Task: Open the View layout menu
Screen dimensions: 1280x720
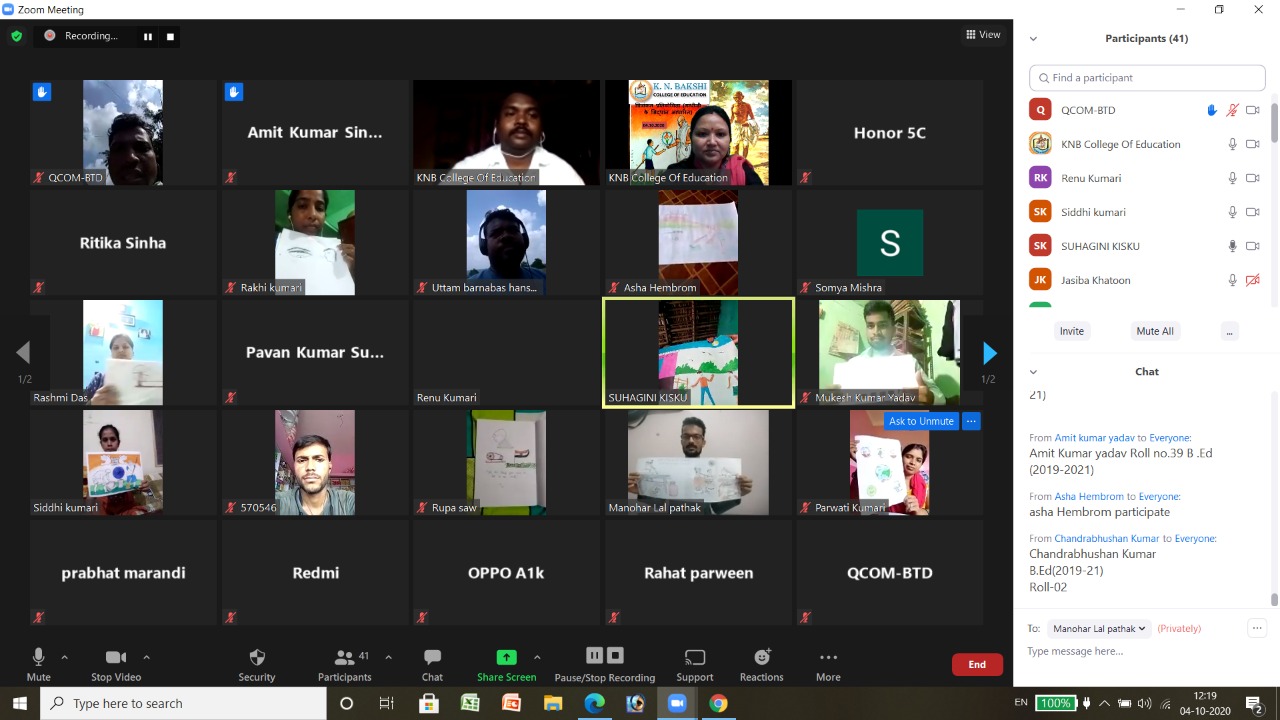Action: tap(983, 35)
